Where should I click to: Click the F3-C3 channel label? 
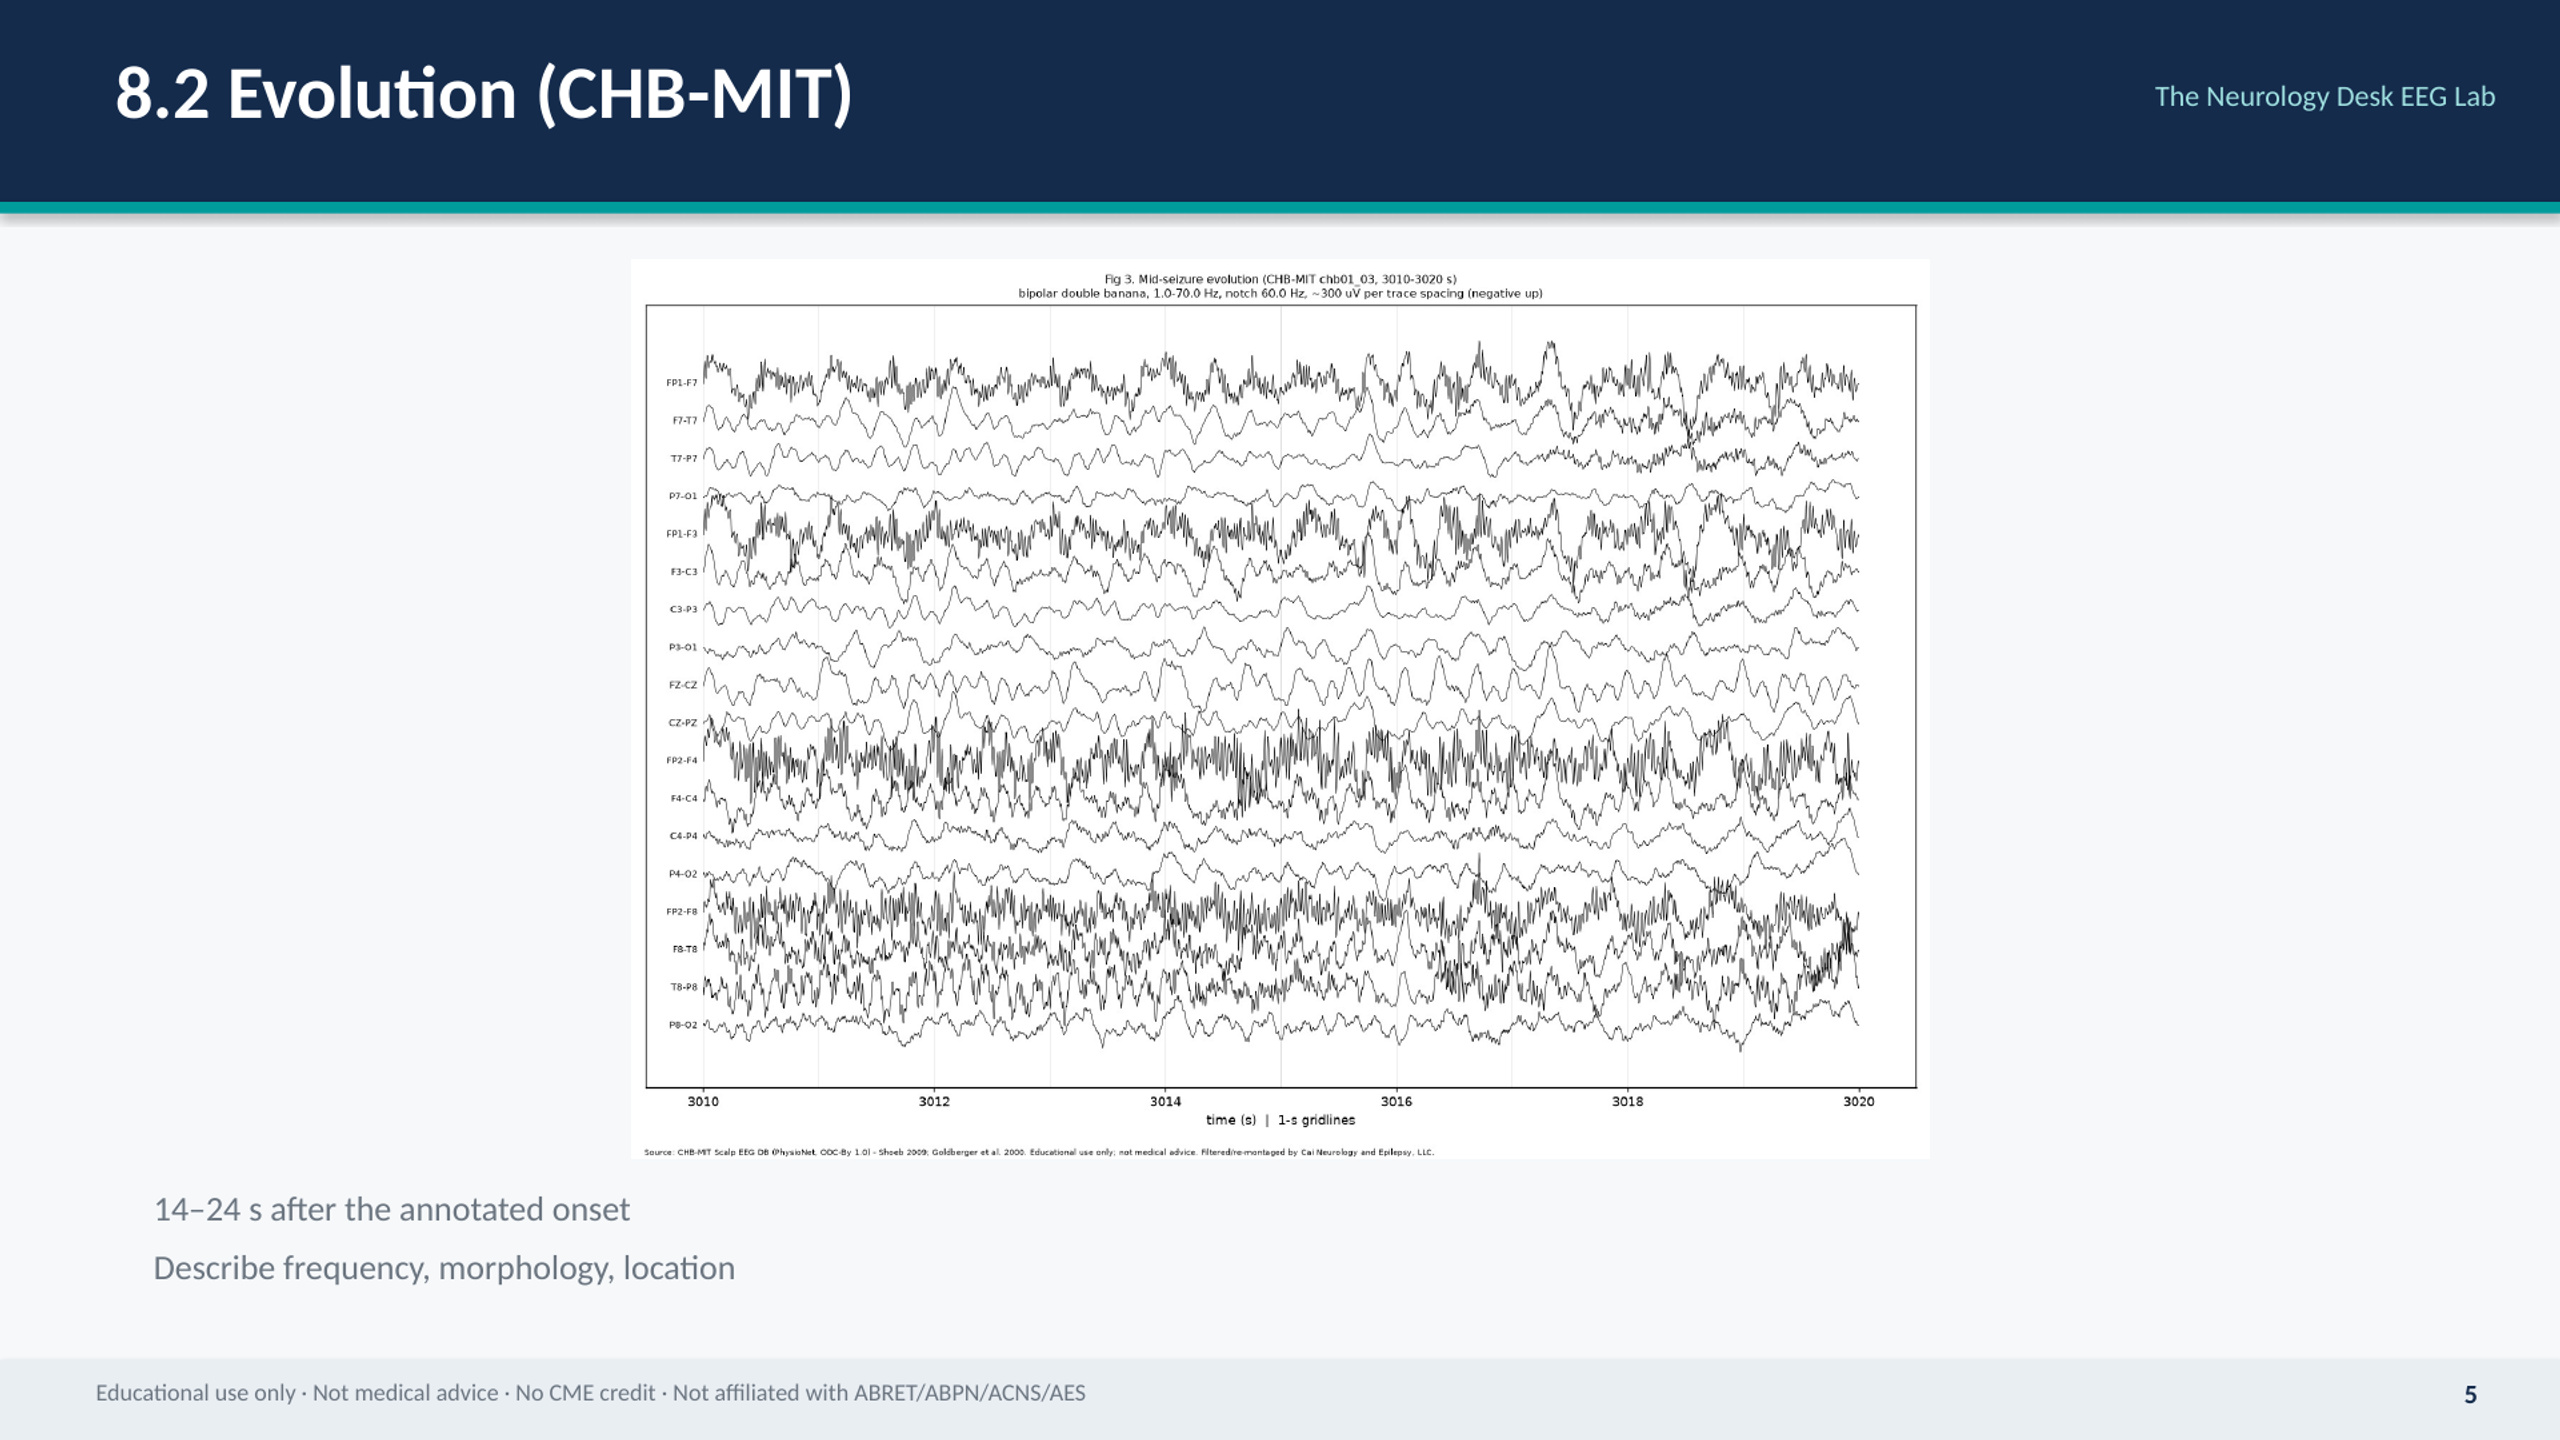click(x=684, y=572)
